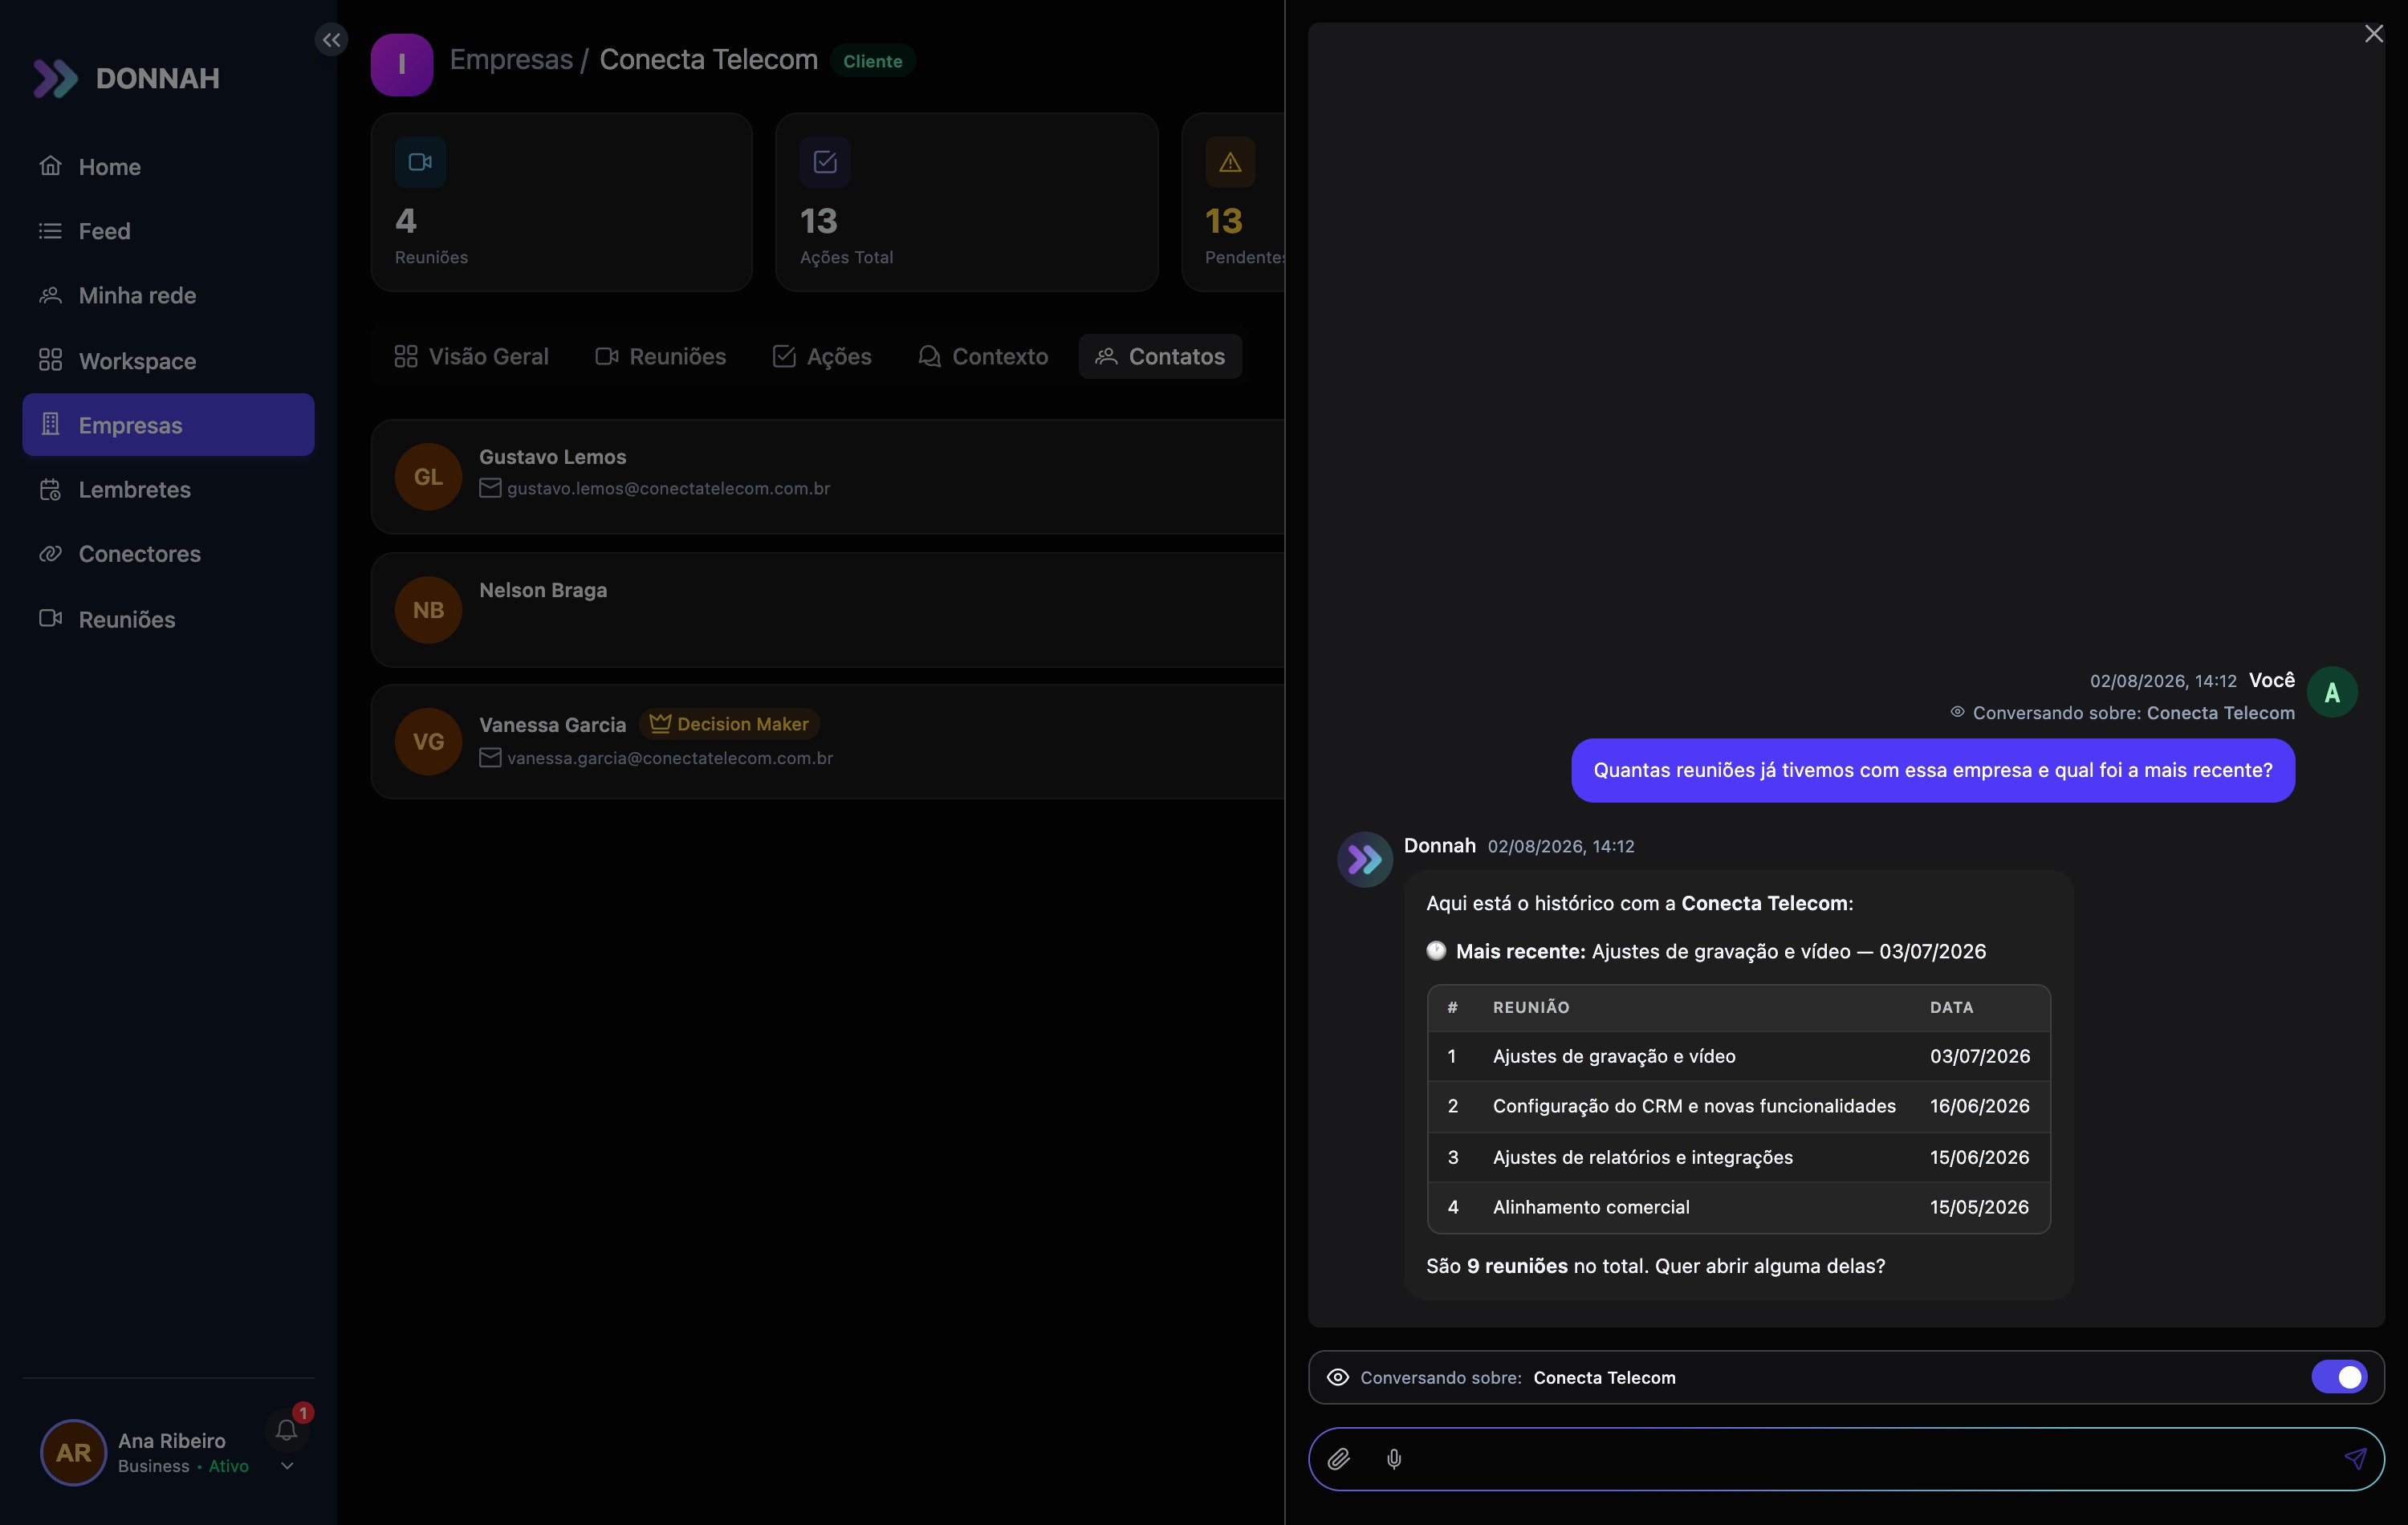Open Vanessa Garcia contact name

(x=553, y=725)
